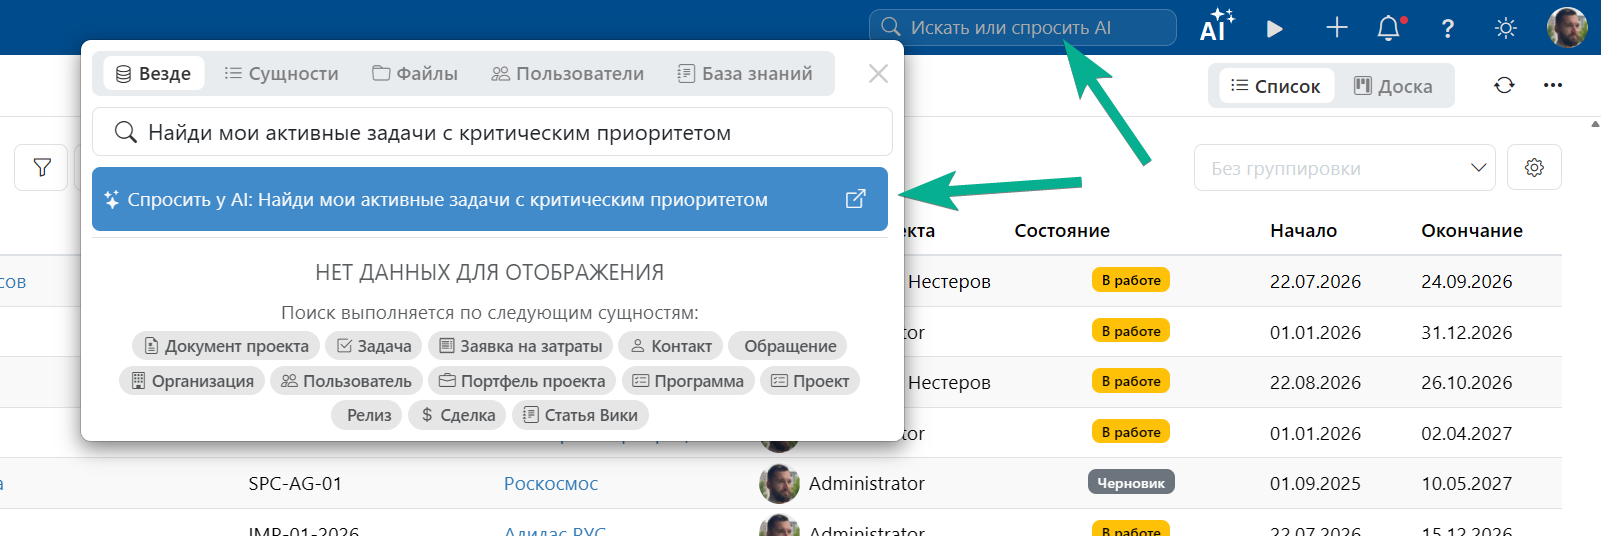The image size is (1601, 536).
Task: Open AI query in new window icon
Action: point(855,199)
